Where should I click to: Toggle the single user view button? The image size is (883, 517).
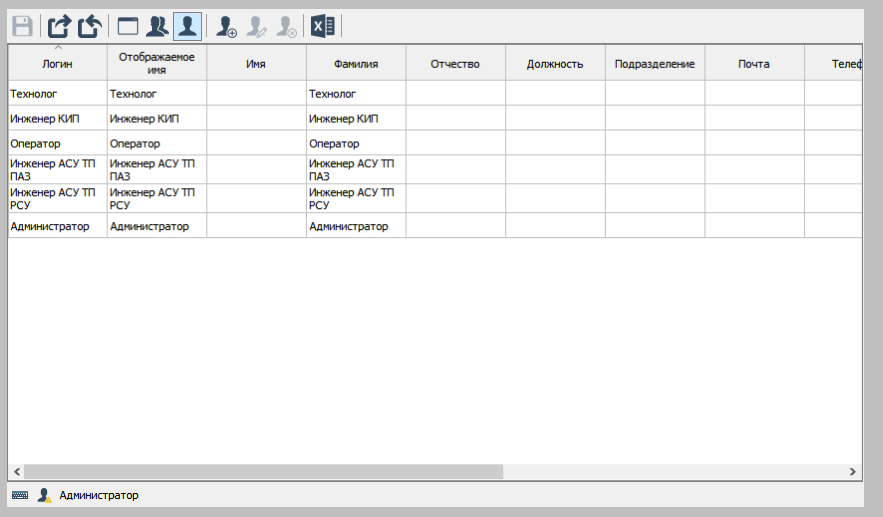tap(187, 26)
